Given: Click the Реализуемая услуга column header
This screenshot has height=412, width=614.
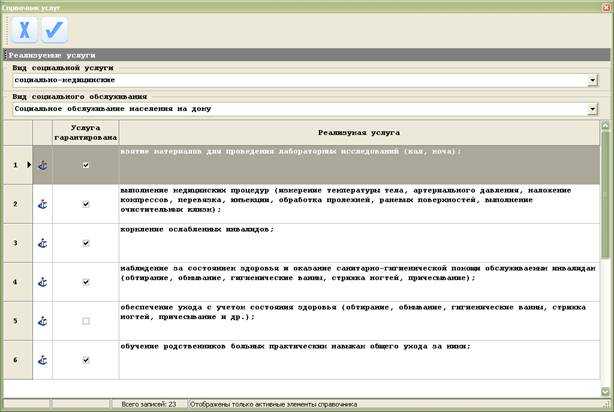Looking at the screenshot, I should pos(359,133).
